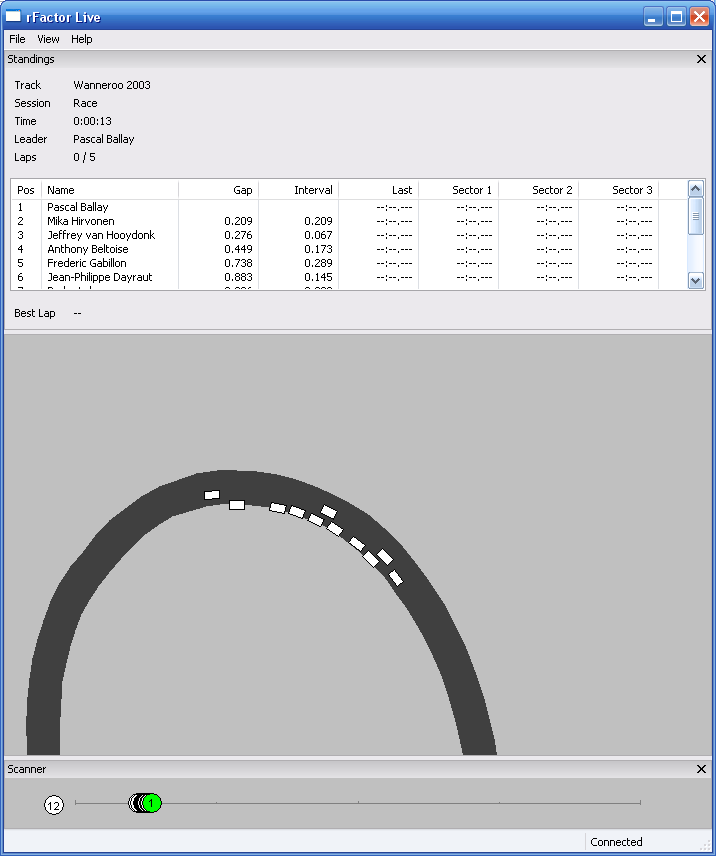Open the File menu

tap(17, 39)
